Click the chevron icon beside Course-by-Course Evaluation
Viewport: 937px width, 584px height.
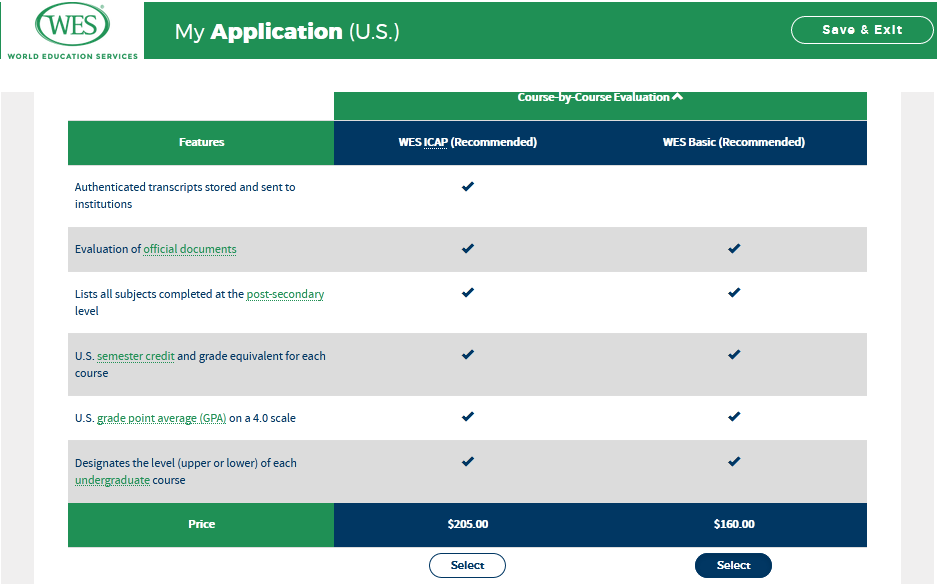point(678,97)
